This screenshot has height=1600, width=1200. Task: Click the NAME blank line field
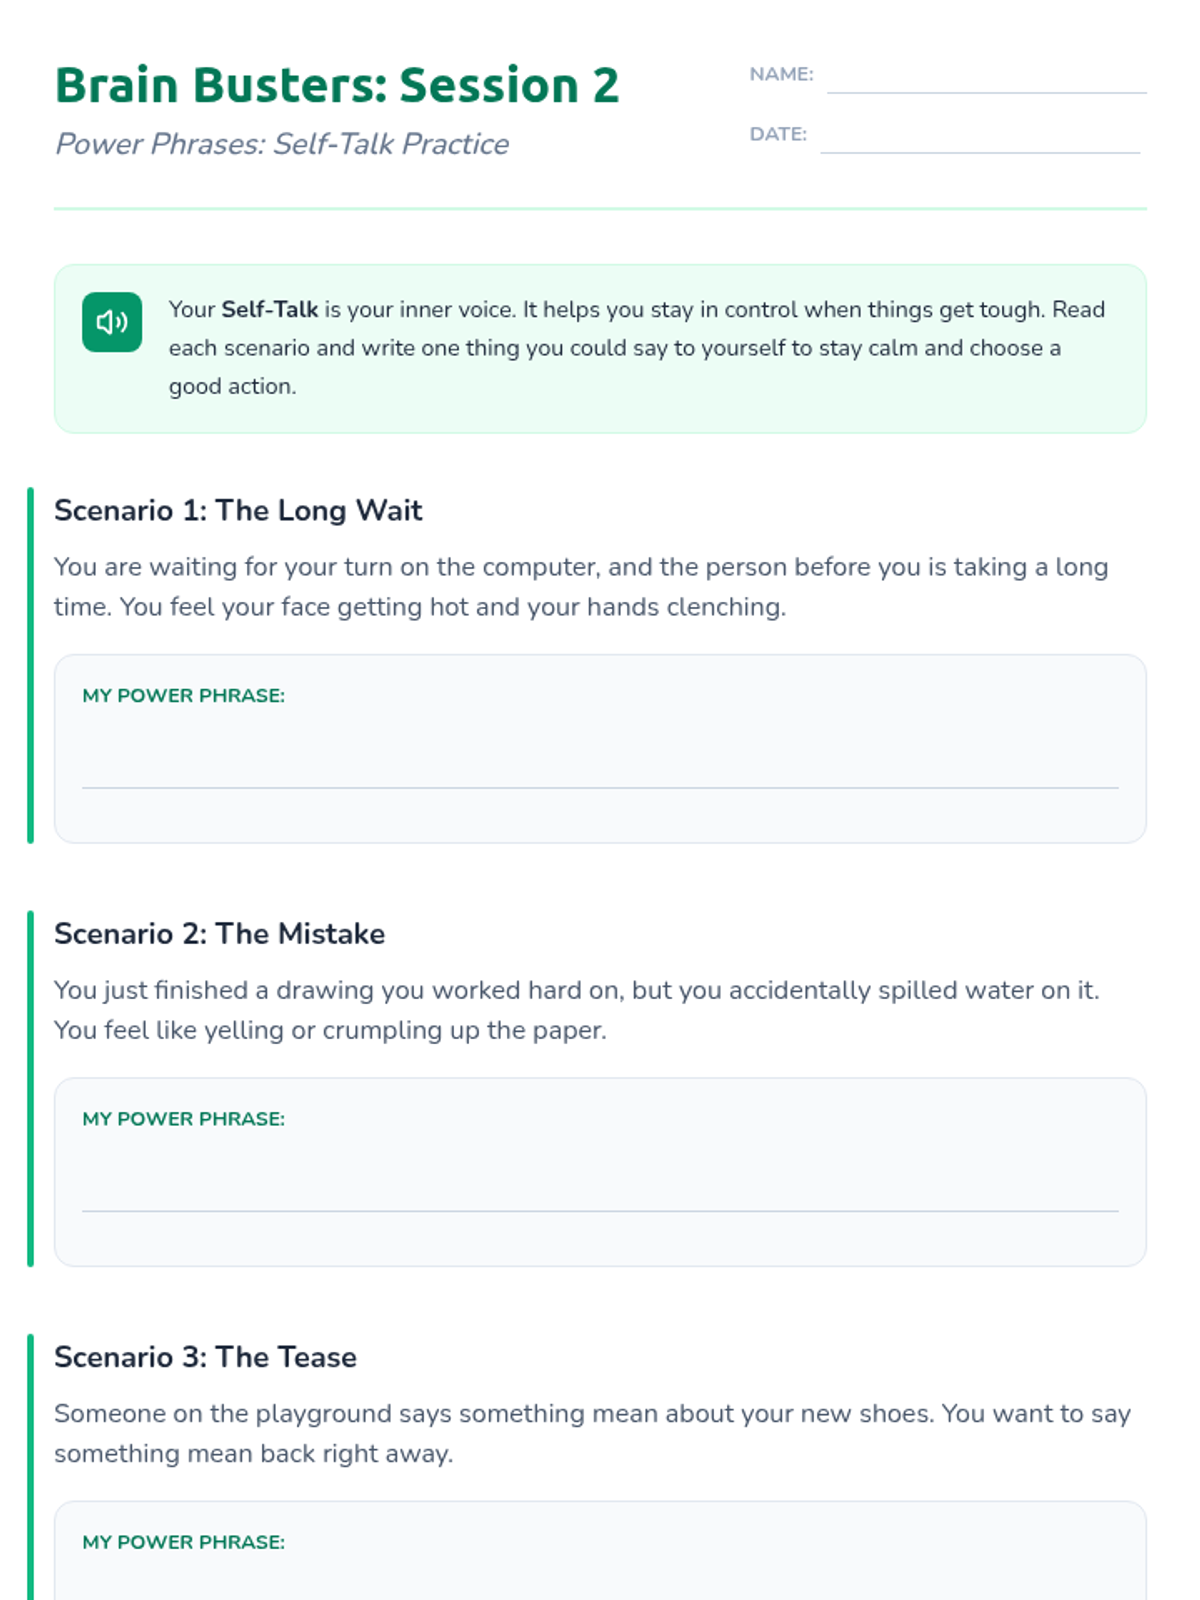pos(986,78)
